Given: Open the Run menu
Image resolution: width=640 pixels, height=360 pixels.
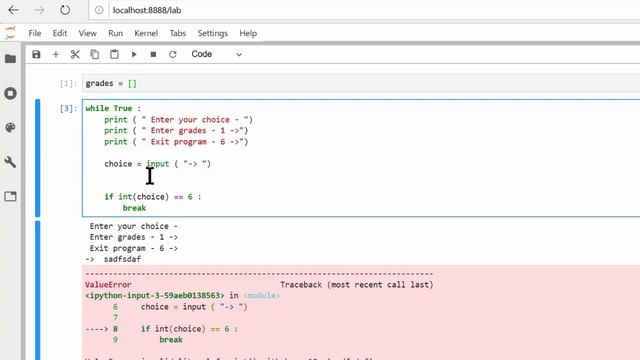Looking at the screenshot, I should click(116, 33).
